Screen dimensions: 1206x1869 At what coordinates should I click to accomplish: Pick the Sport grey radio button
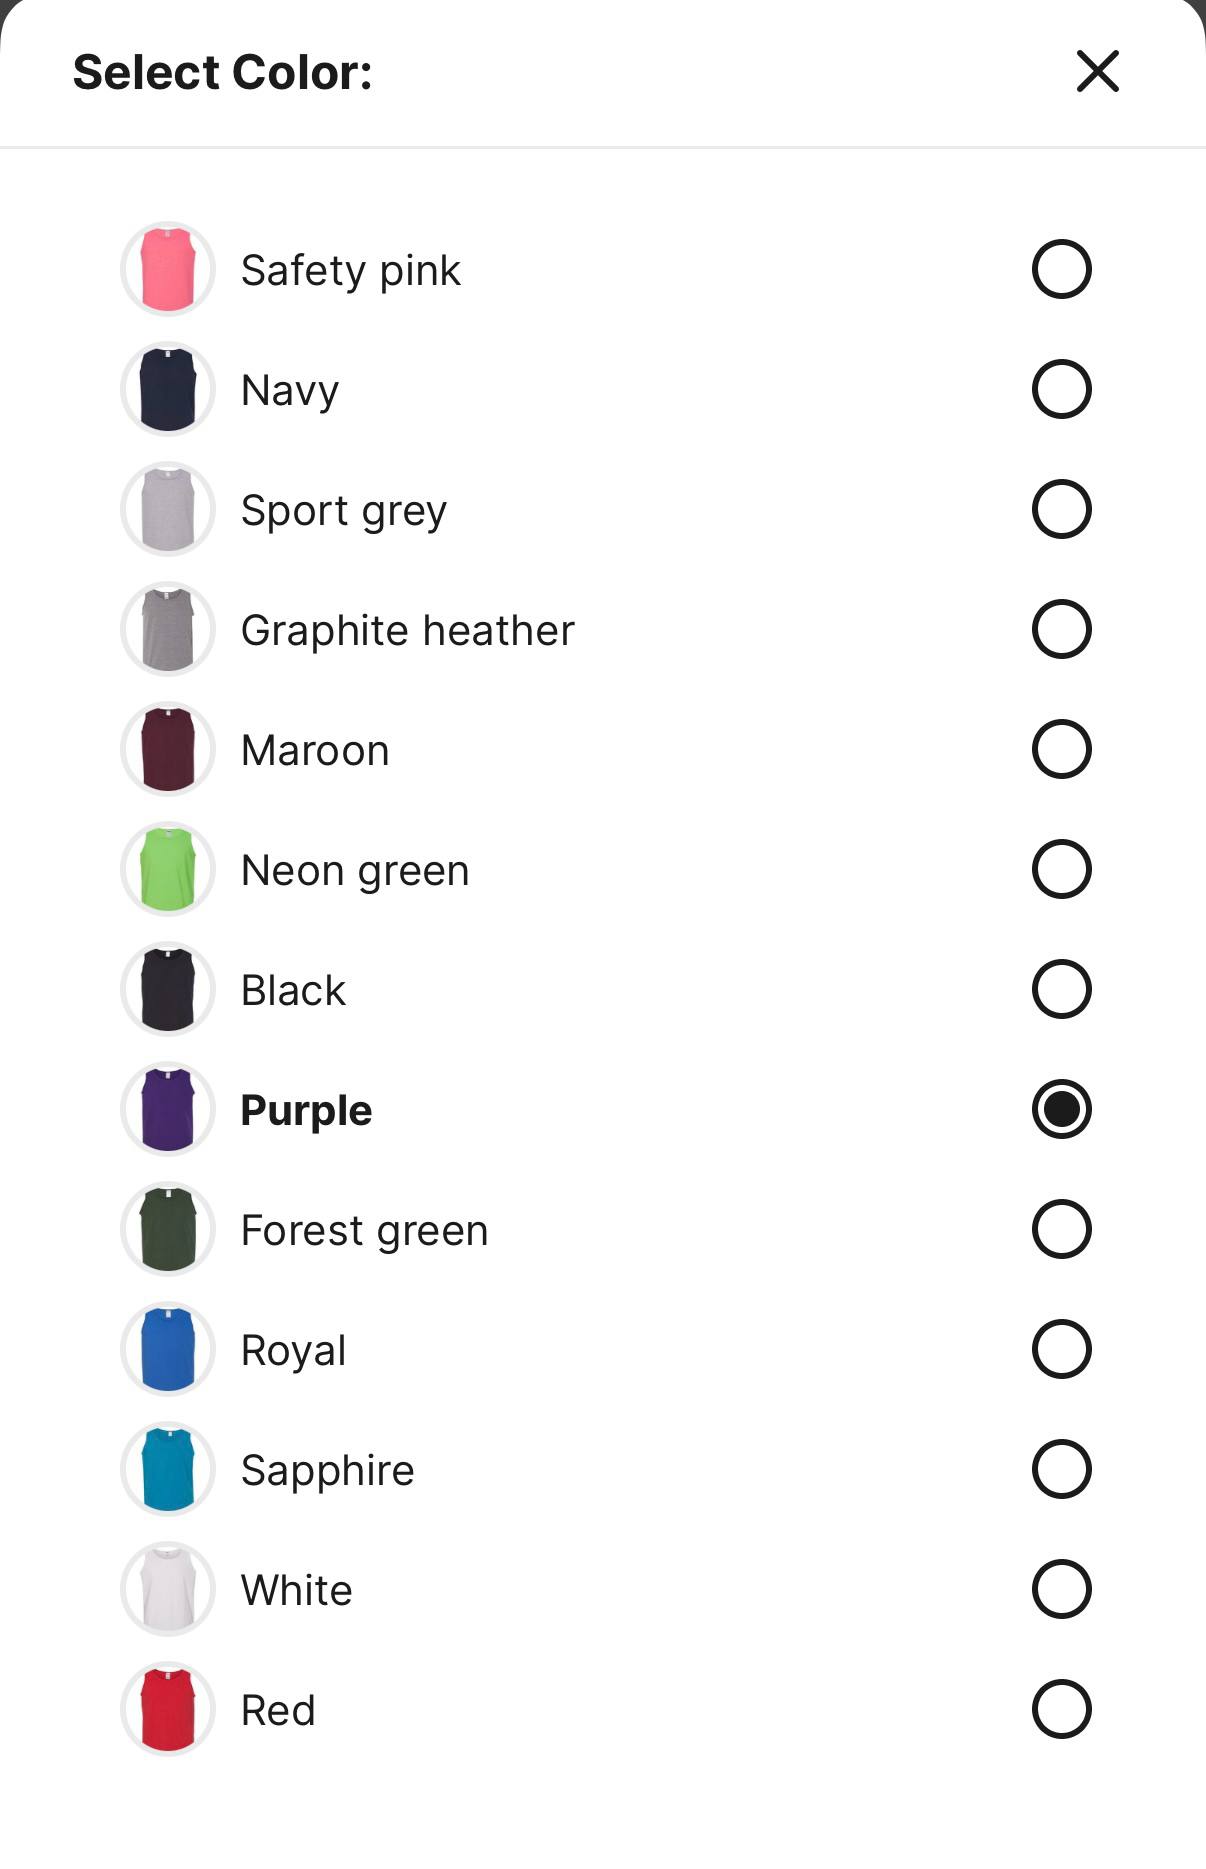[x=1061, y=509]
